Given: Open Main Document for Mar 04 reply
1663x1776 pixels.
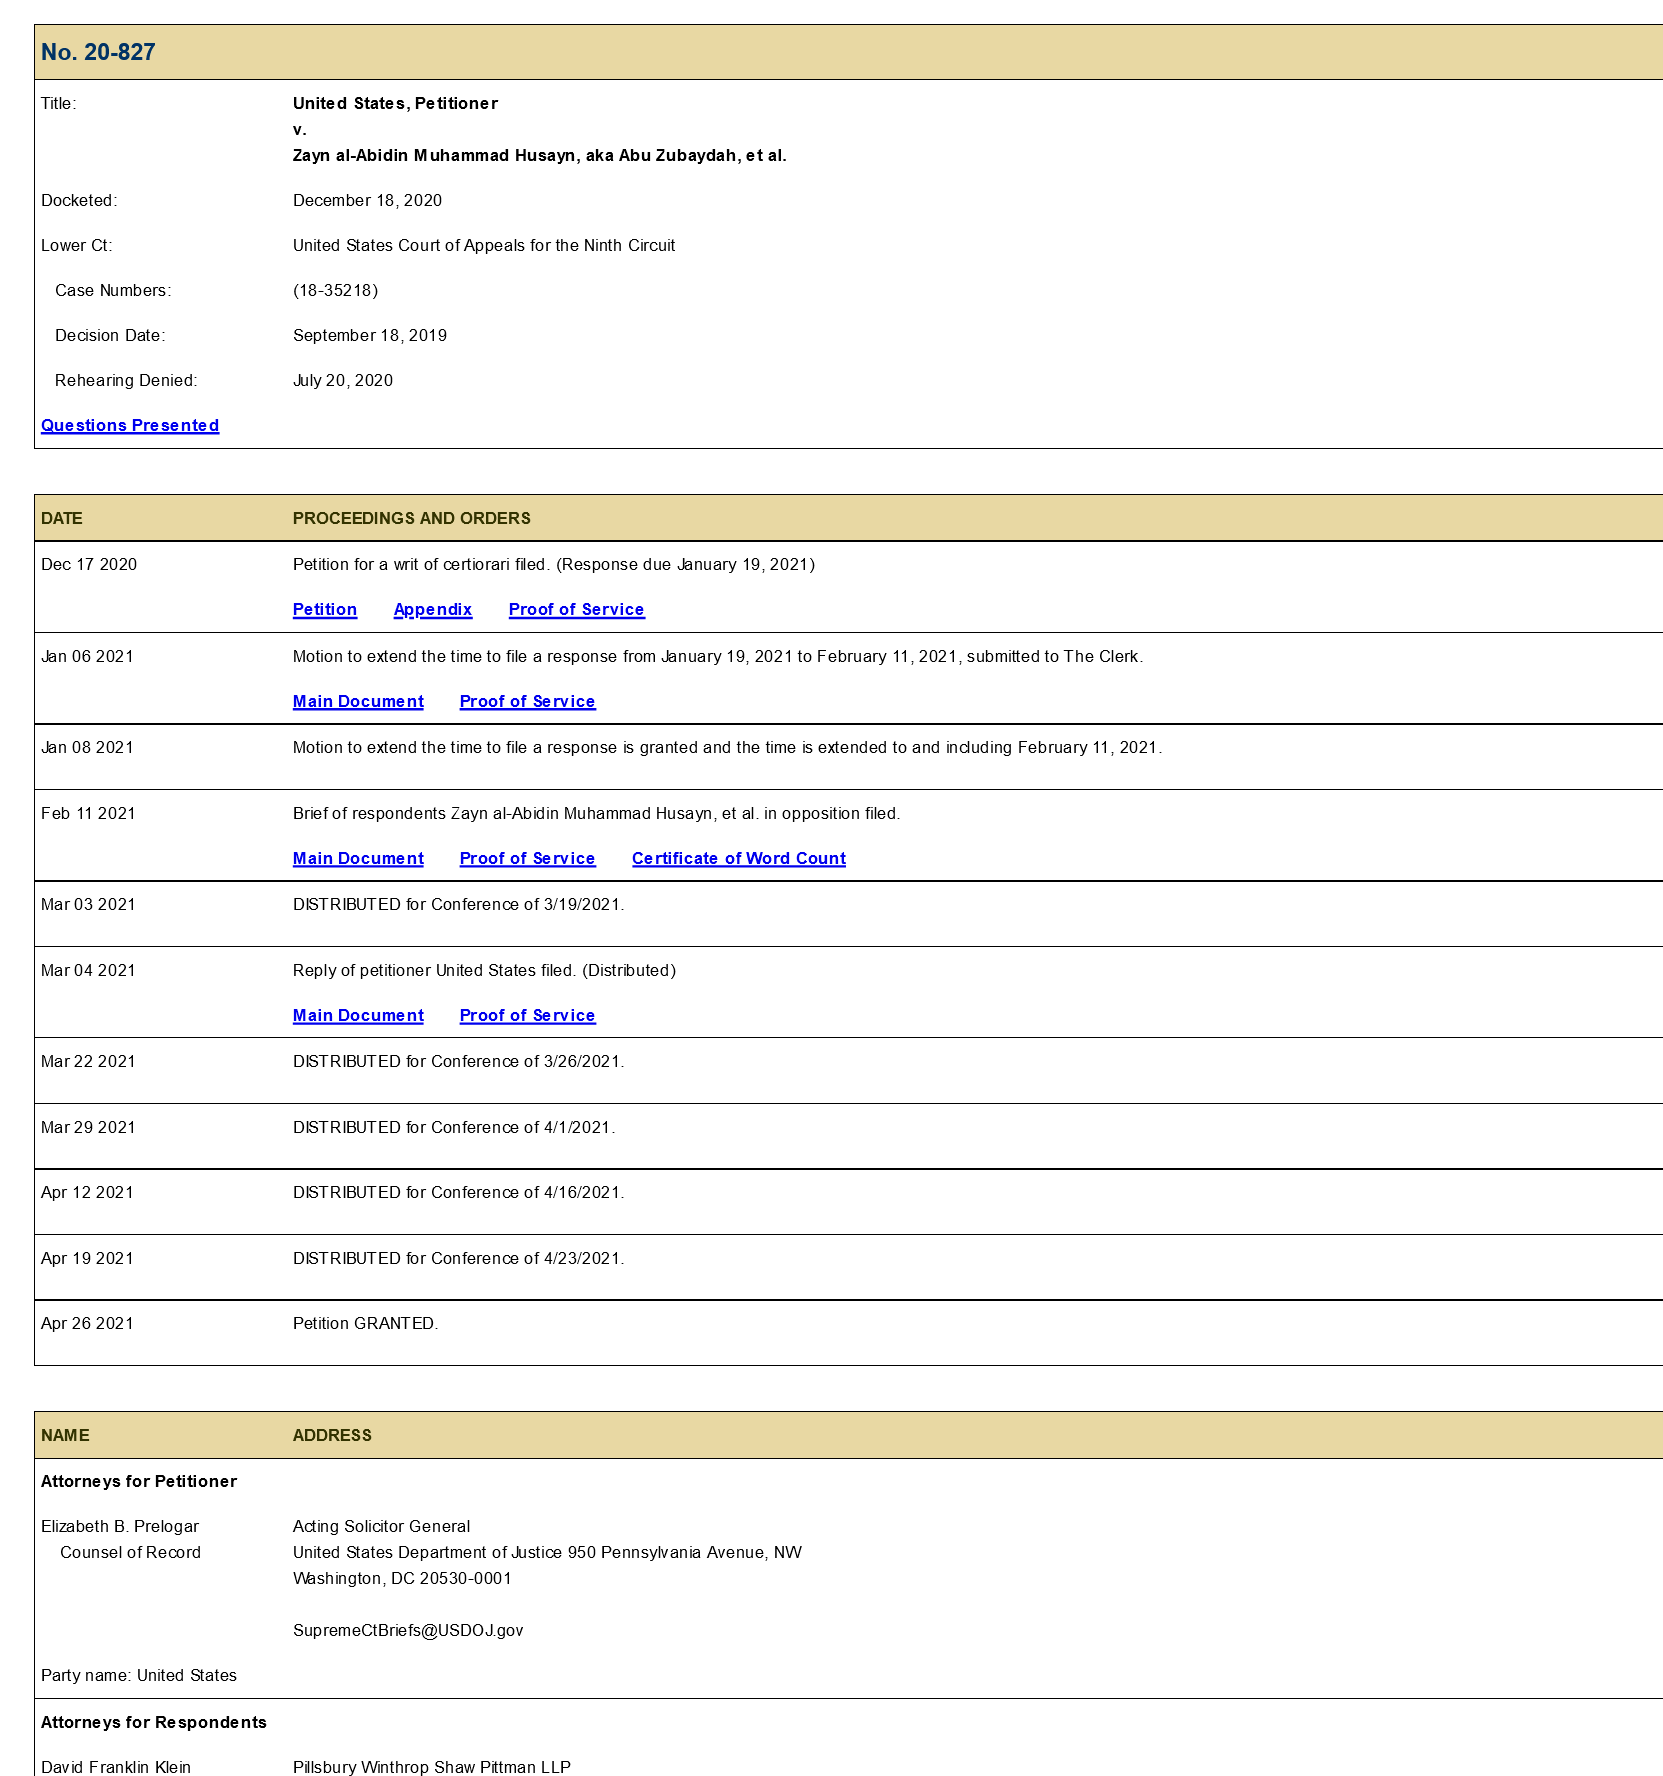Looking at the screenshot, I should coord(358,1015).
